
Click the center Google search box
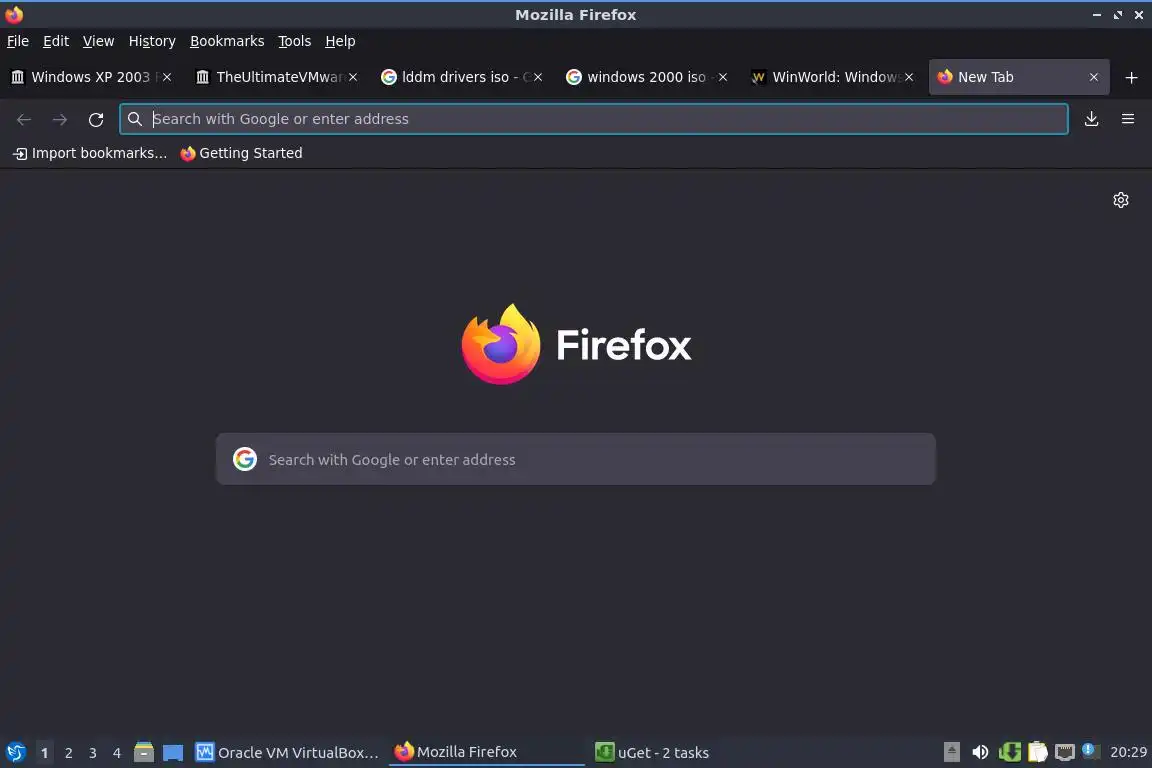575,459
